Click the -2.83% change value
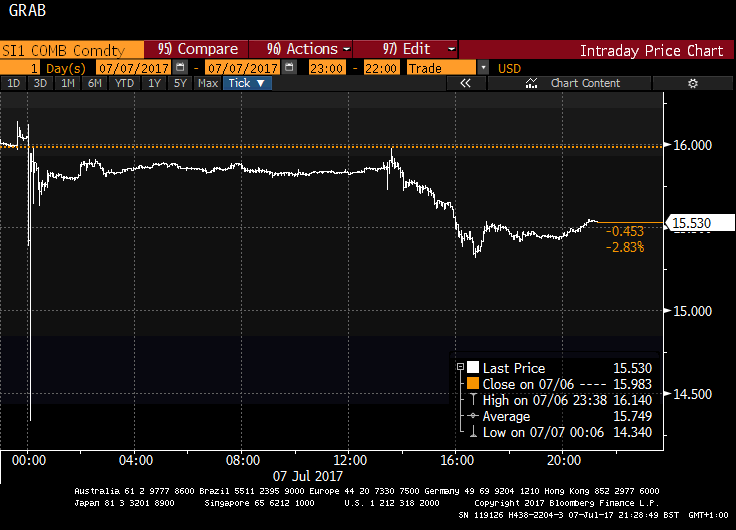Image resolution: width=736 pixels, height=530 pixels. [x=625, y=247]
